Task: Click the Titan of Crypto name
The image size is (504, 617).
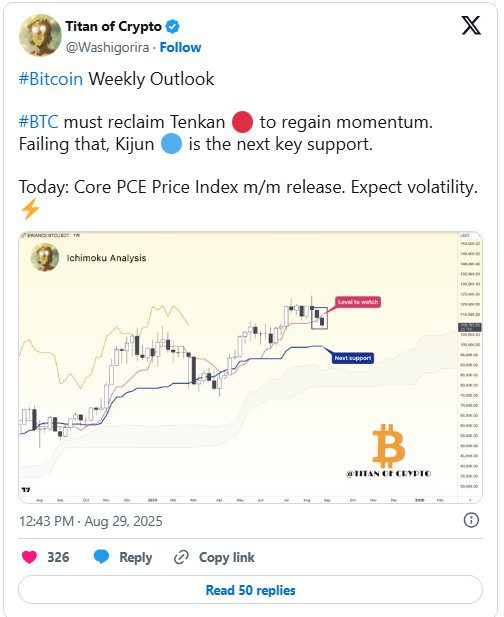Action: [x=113, y=26]
